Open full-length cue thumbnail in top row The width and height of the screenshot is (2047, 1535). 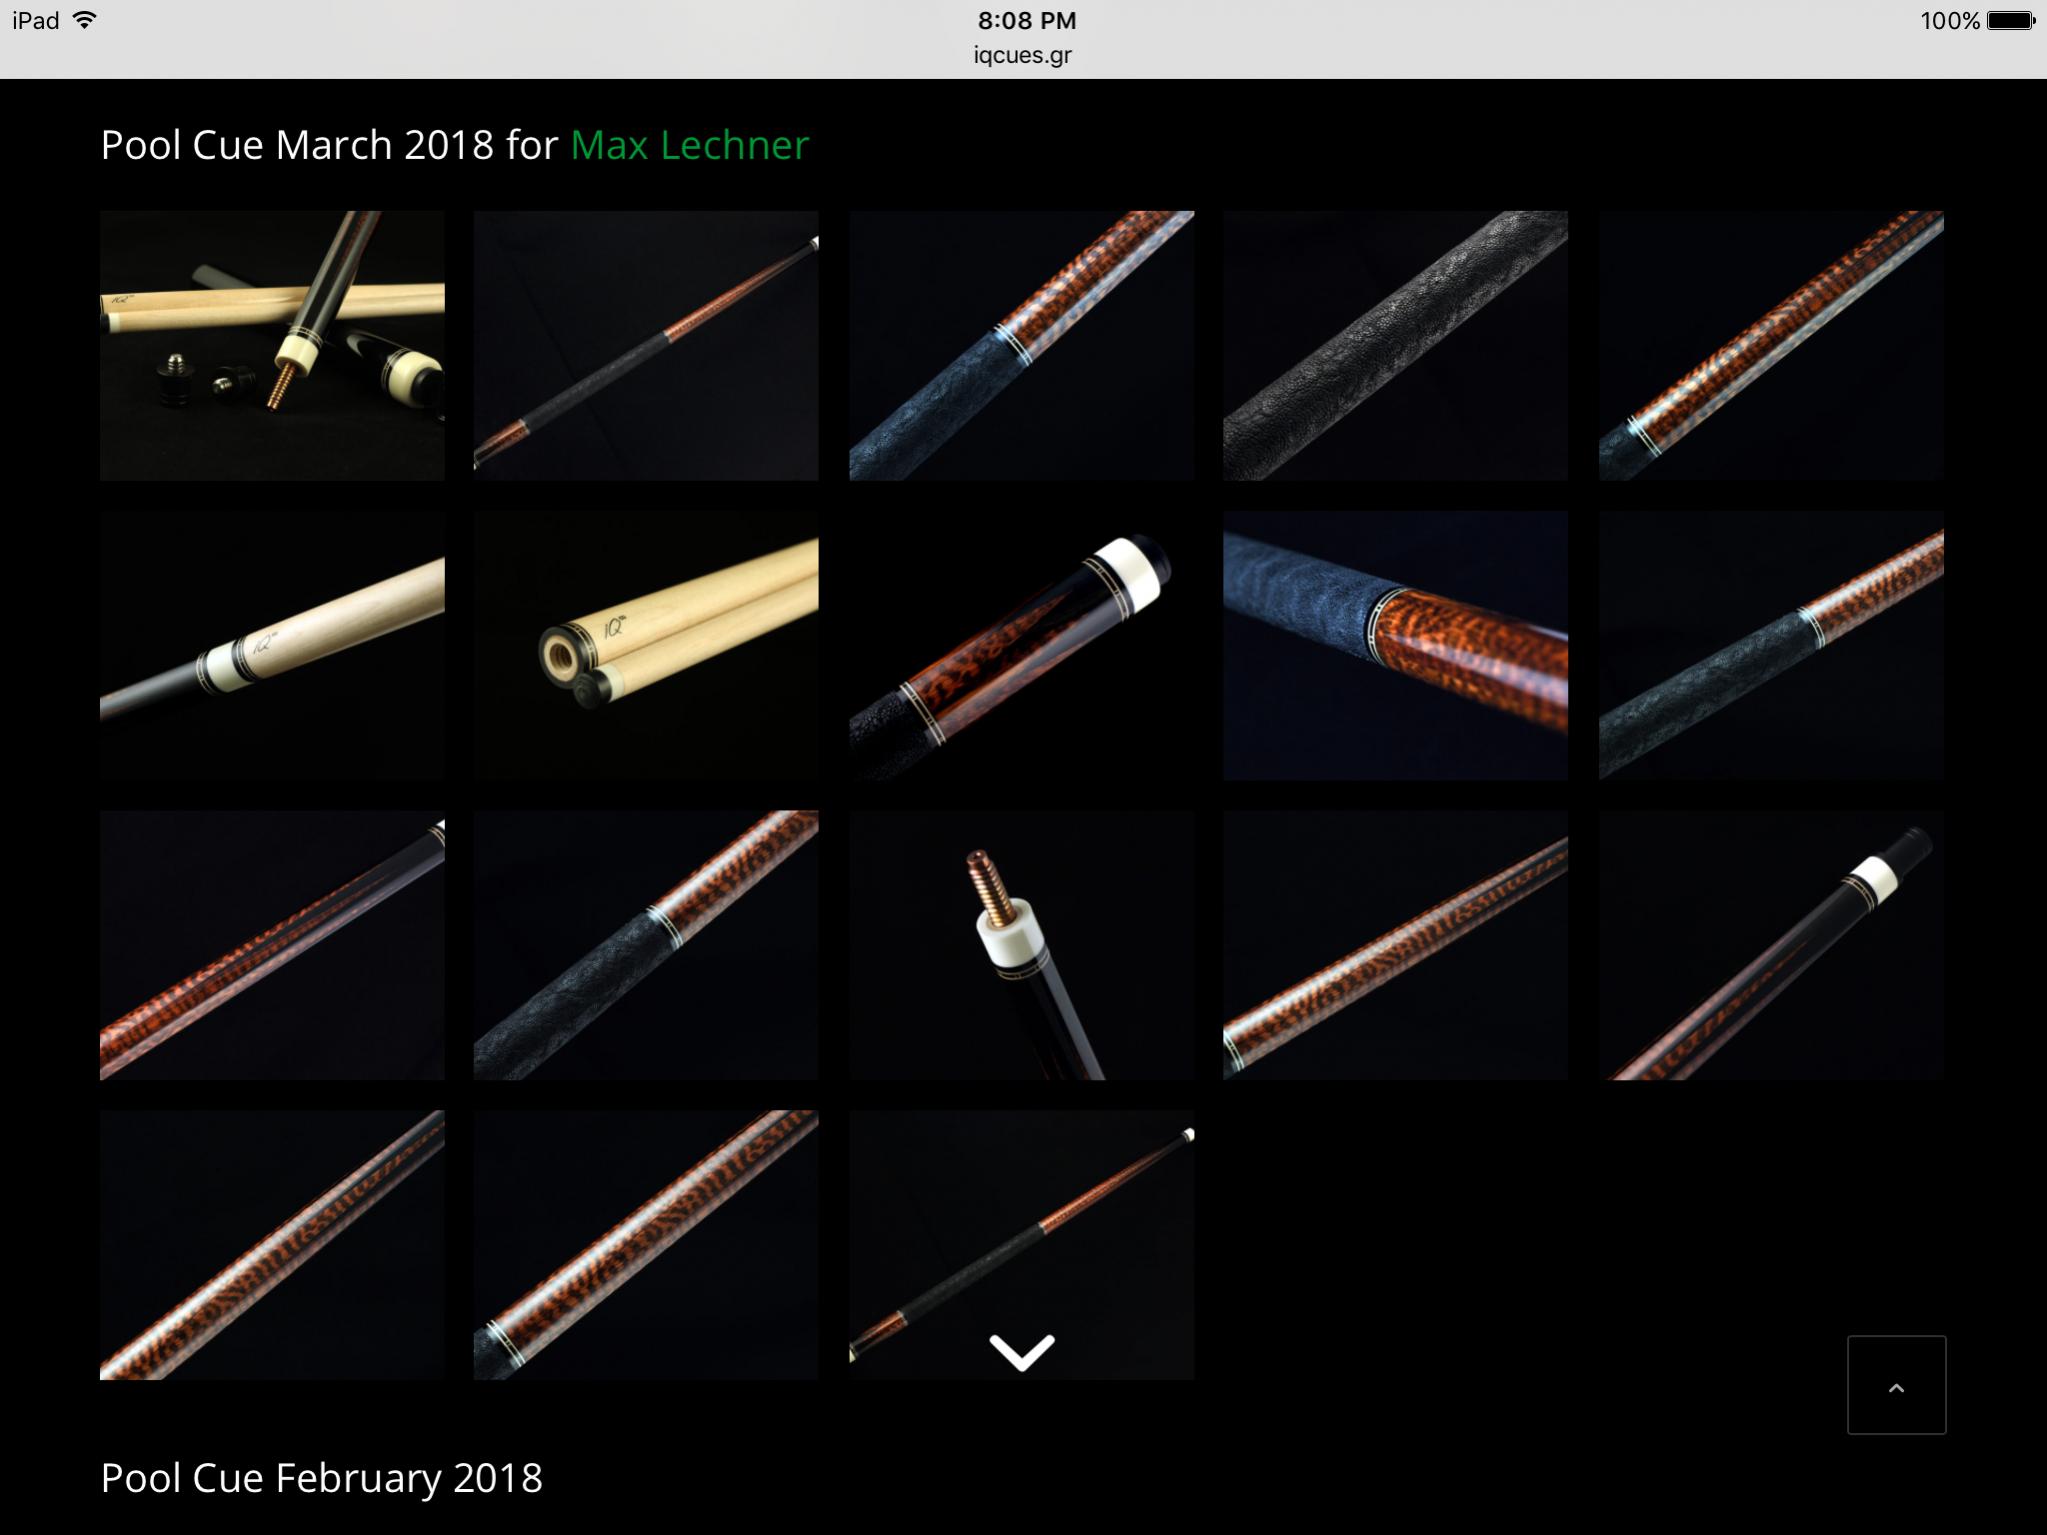[x=646, y=345]
